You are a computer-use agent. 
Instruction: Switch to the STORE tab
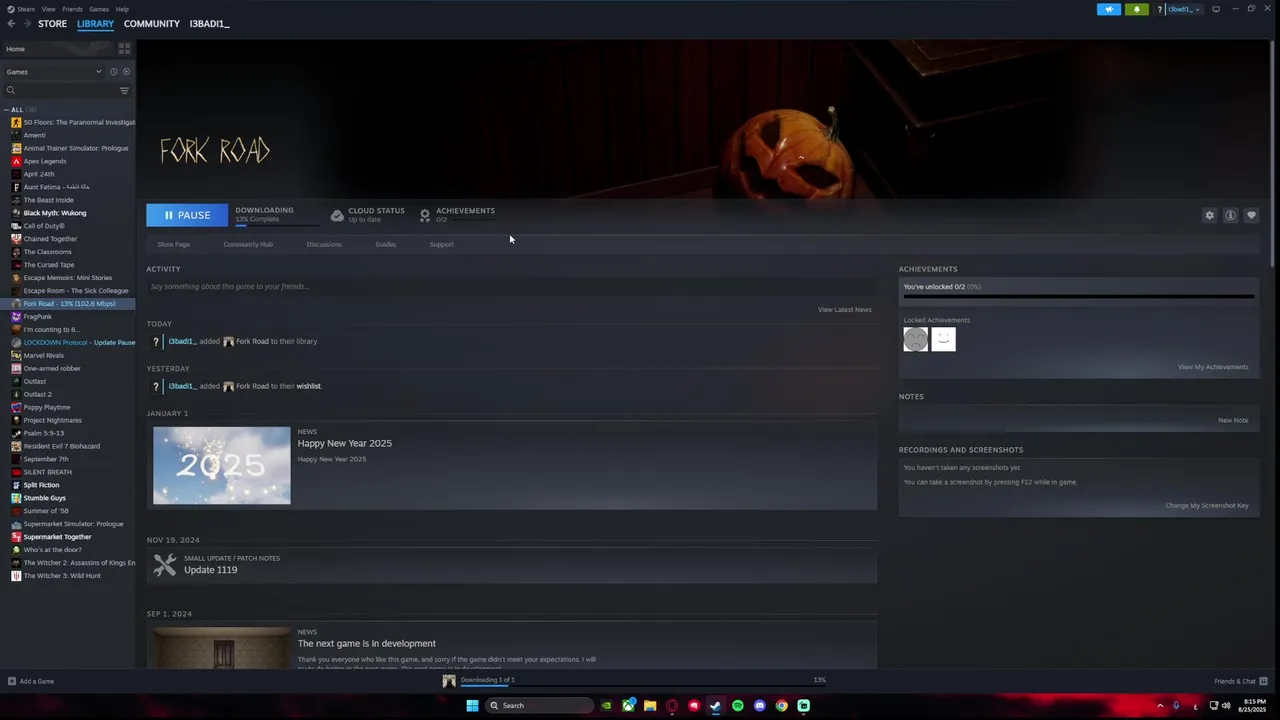click(x=52, y=23)
